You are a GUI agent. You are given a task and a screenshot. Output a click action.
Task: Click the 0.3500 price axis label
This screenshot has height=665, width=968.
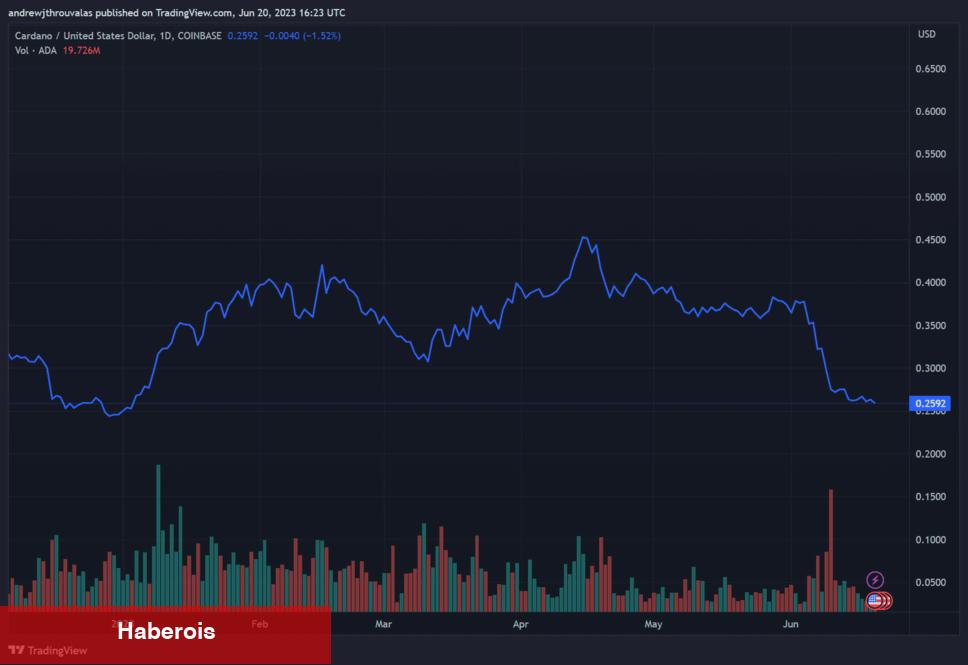click(x=930, y=326)
